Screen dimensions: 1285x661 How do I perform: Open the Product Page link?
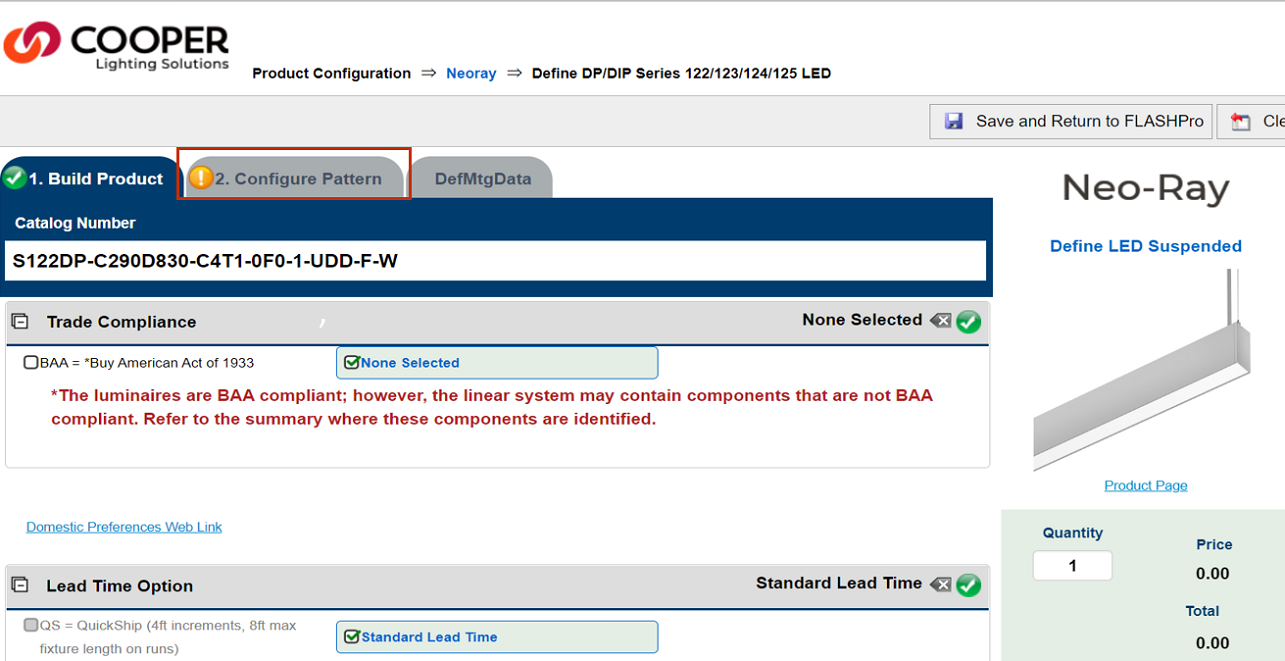pyautogui.click(x=1146, y=485)
